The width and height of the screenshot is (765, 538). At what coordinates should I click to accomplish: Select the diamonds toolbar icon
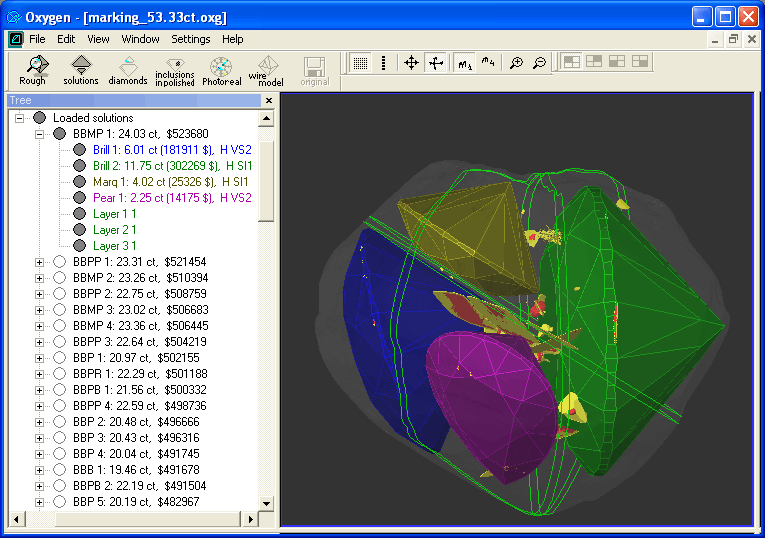[128, 68]
